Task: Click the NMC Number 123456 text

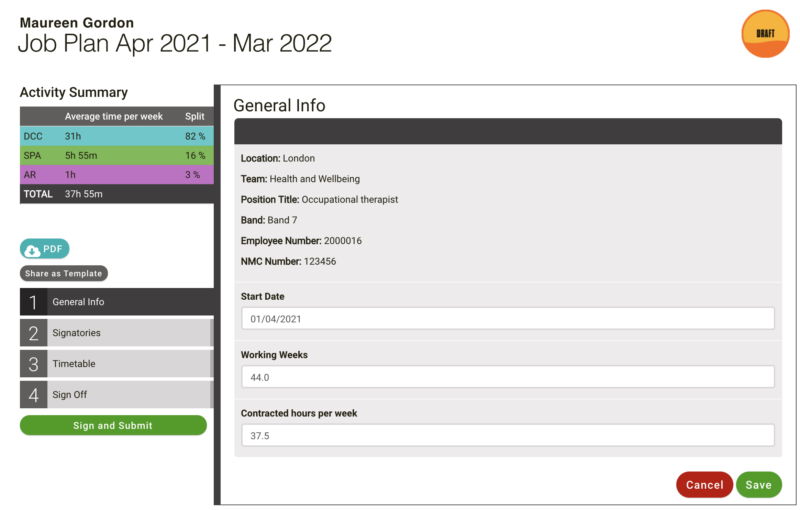Action: 288,262
